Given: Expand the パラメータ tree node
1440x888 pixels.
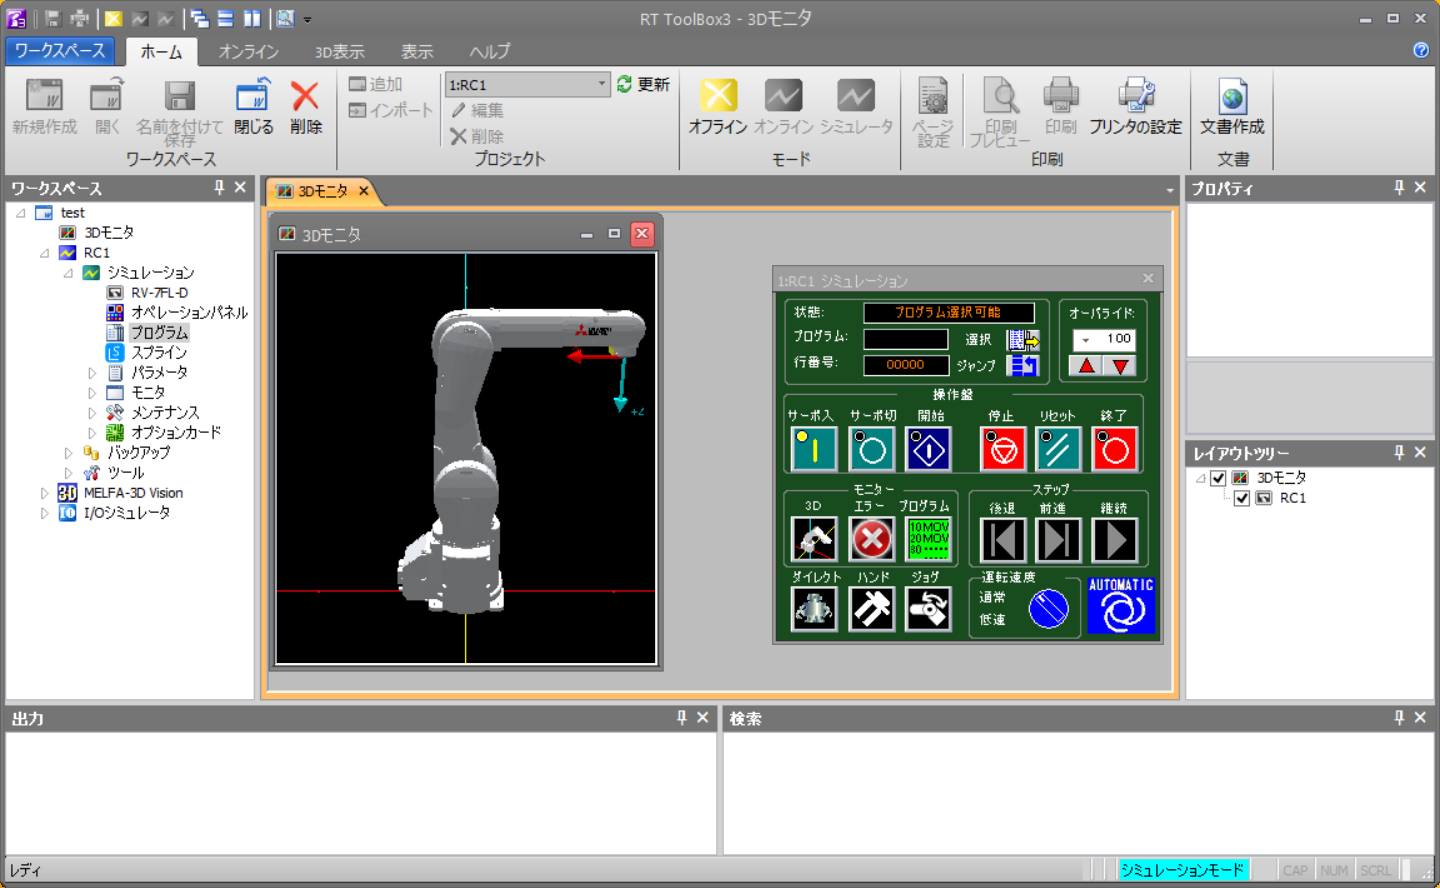Looking at the screenshot, I should (x=92, y=373).
